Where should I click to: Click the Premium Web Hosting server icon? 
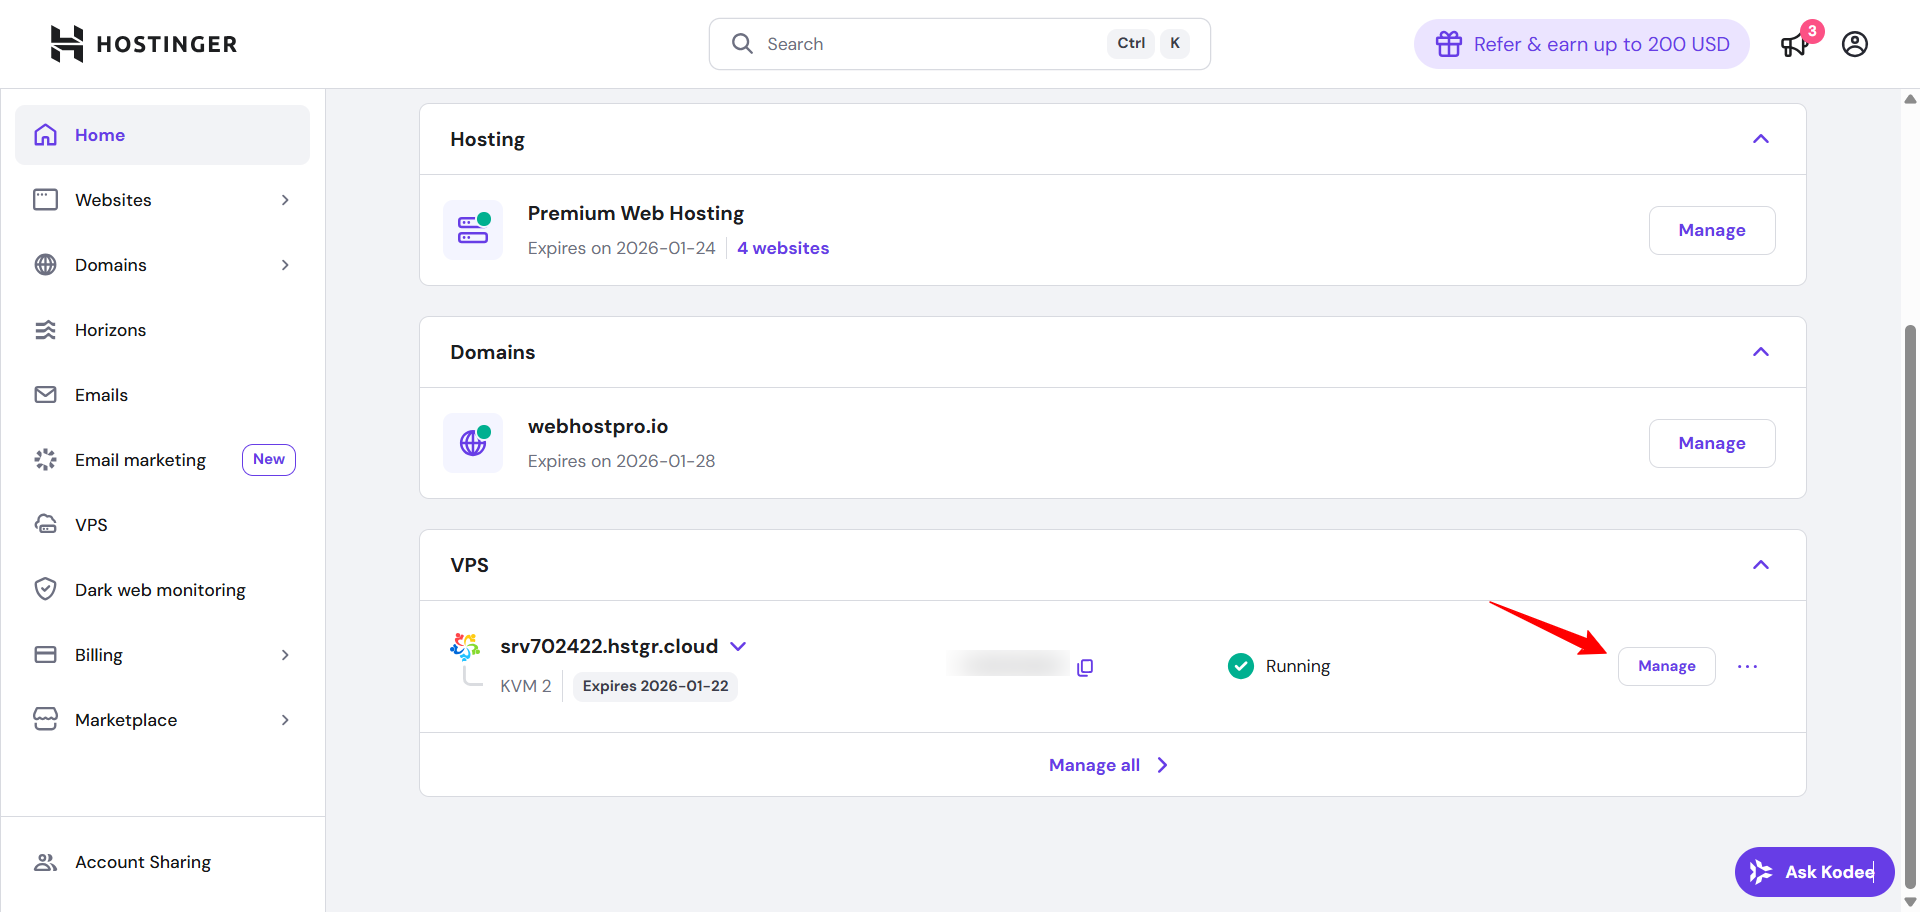pyautogui.click(x=472, y=229)
